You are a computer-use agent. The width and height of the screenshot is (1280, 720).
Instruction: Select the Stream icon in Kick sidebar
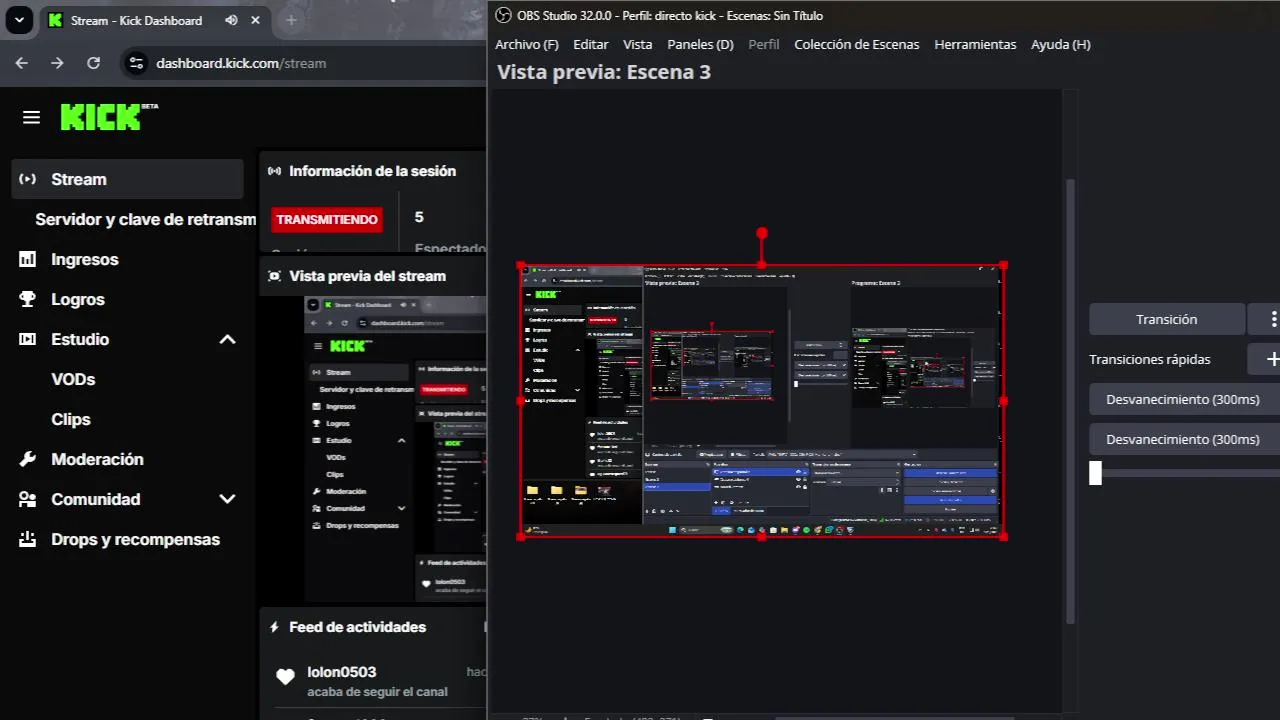coord(28,179)
